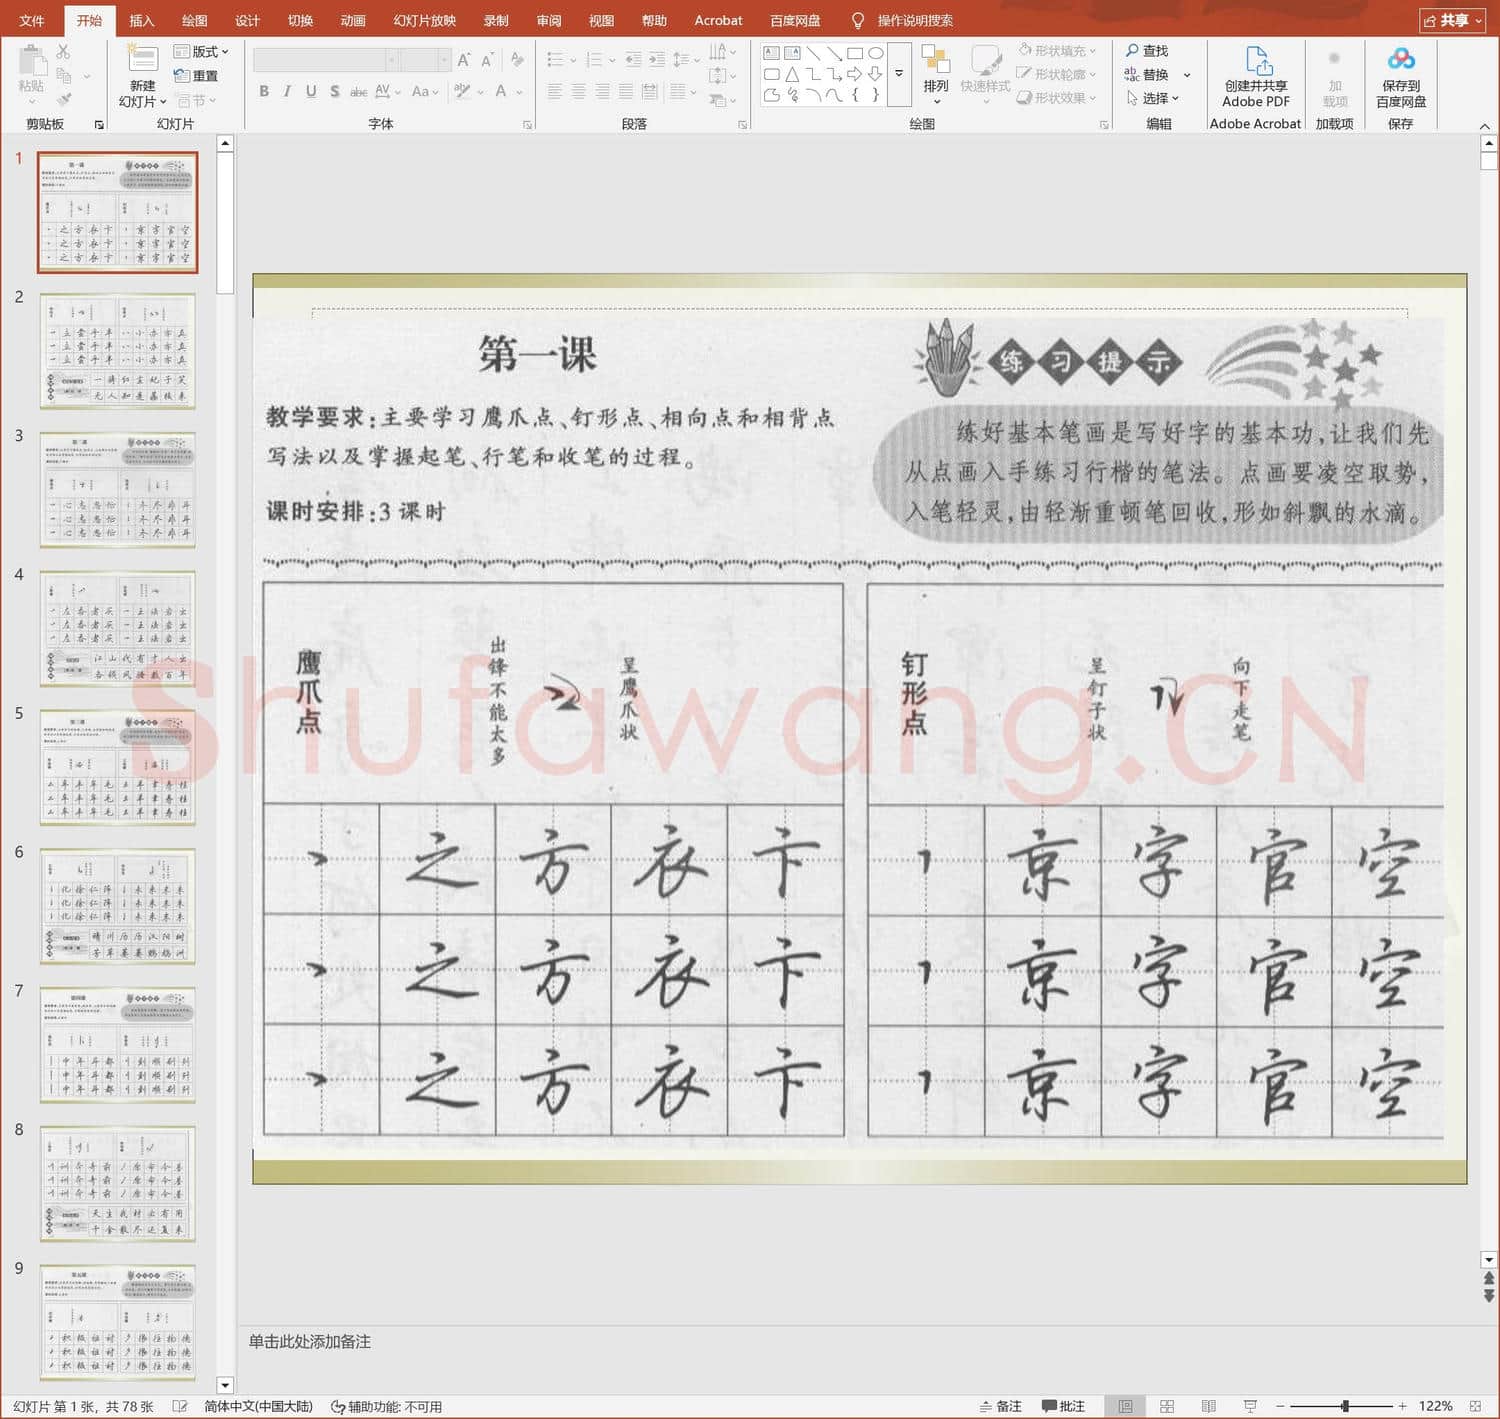Collapse the ribbon using the chevron
Viewport: 1500px width, 1419px height.
coord(1484,126)
